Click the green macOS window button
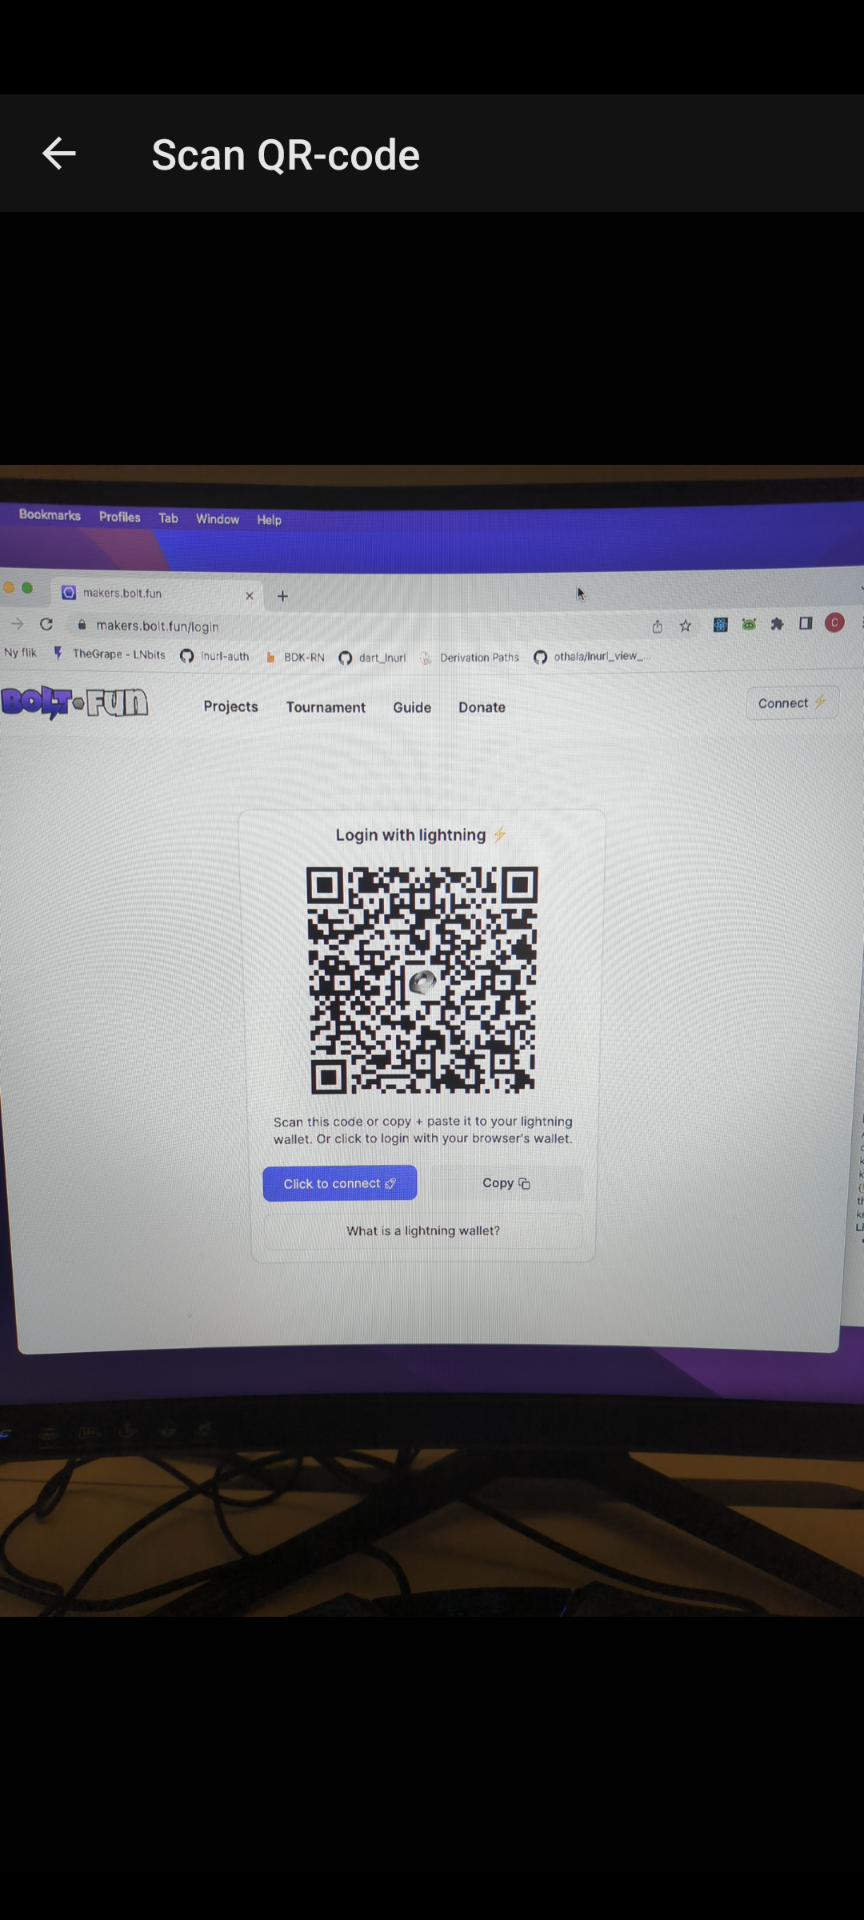This screenshot has width=864, height=1920. click(27, 588)
